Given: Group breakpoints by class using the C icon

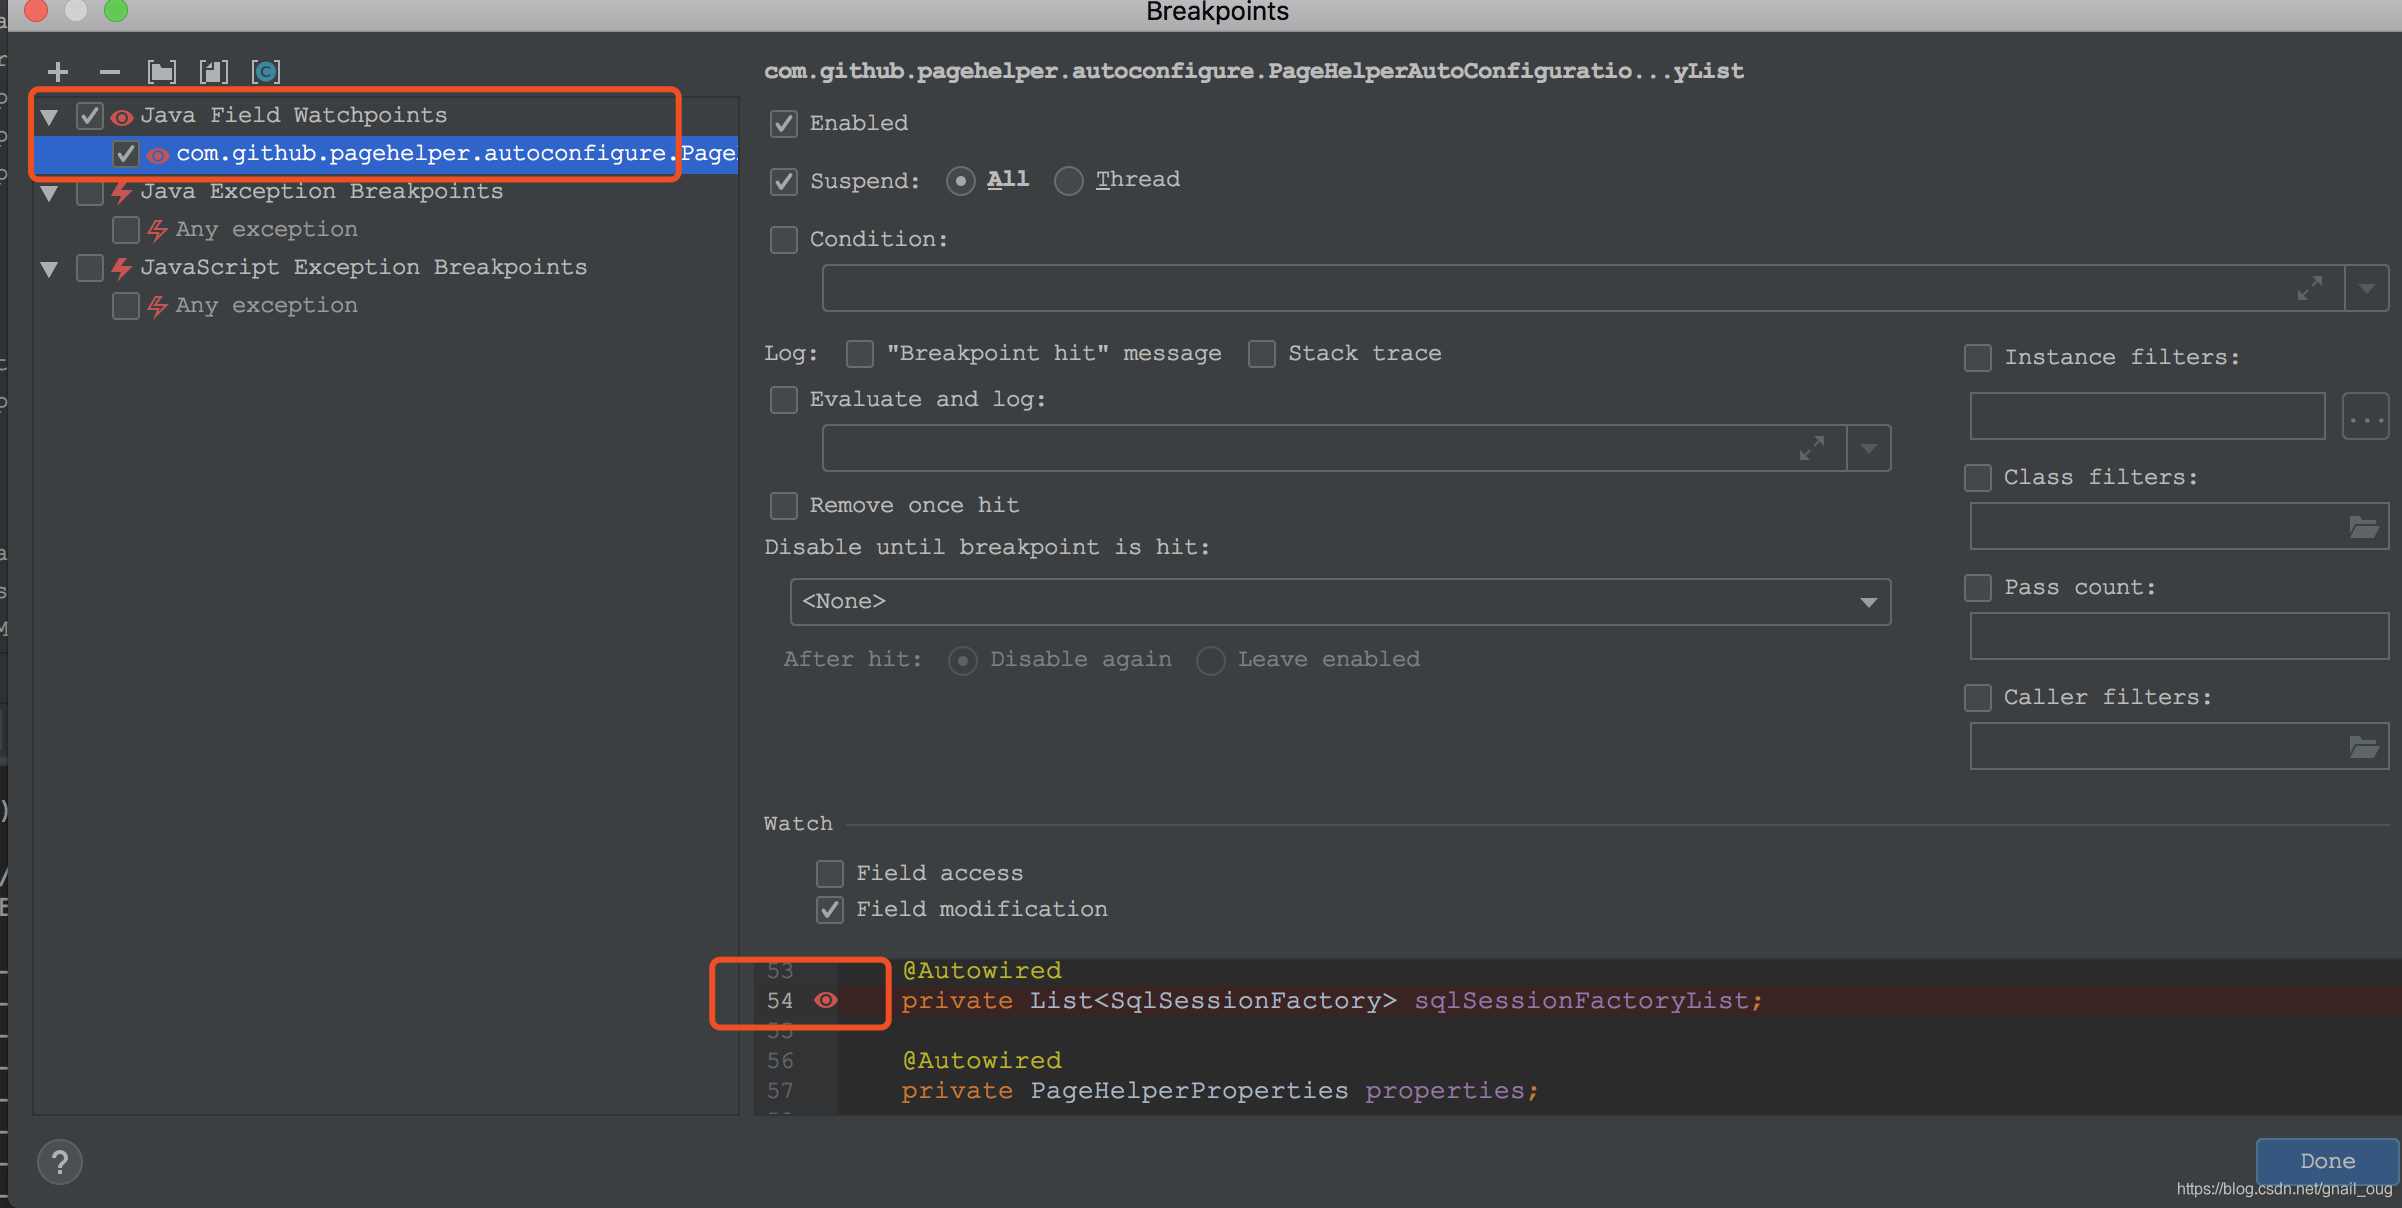Looking at the screenshot, I should (265, 71).
